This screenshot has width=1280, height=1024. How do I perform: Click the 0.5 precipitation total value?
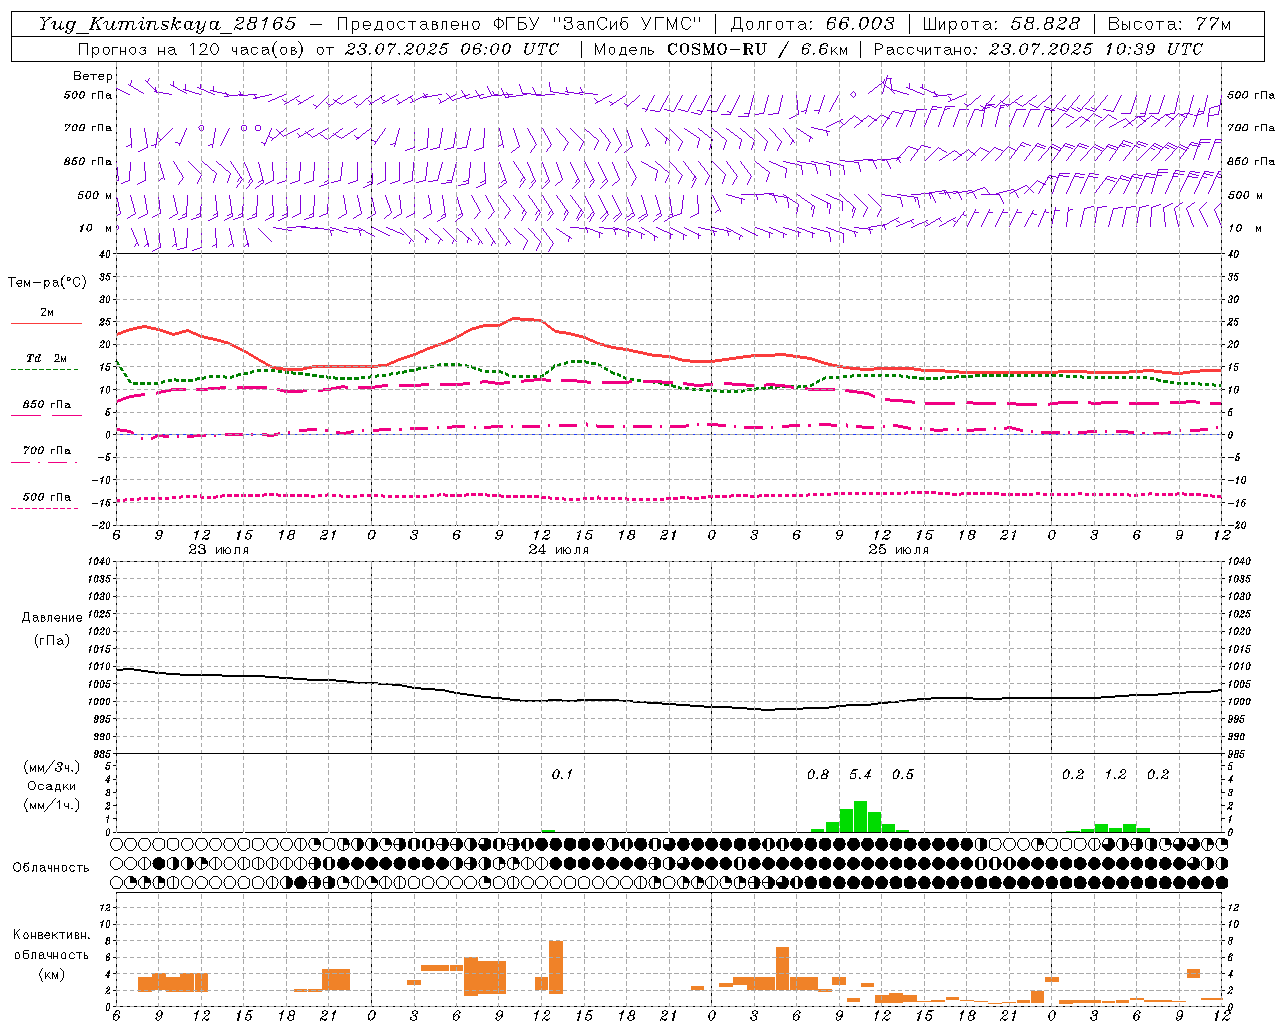pos(903,774)
